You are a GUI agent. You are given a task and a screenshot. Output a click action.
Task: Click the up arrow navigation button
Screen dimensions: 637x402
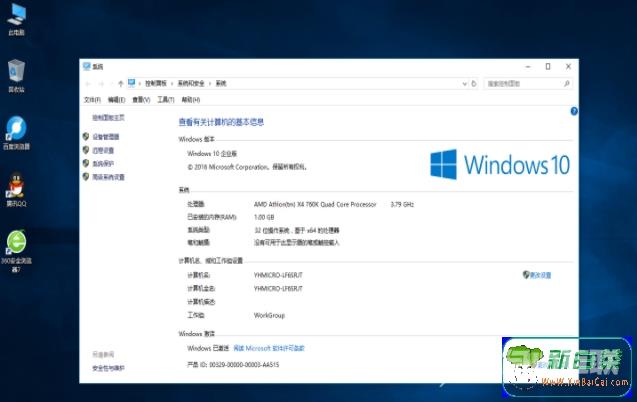[121, 84]
